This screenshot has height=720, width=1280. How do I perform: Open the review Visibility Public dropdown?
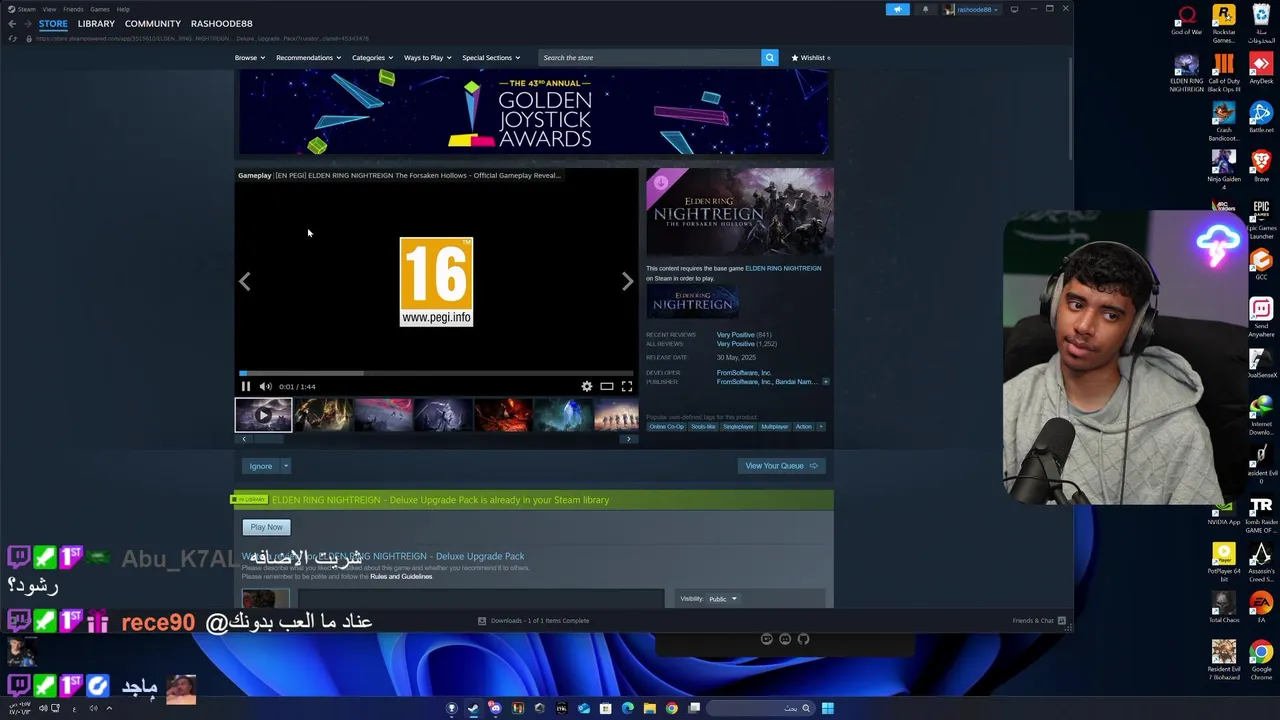pos(723,599)
